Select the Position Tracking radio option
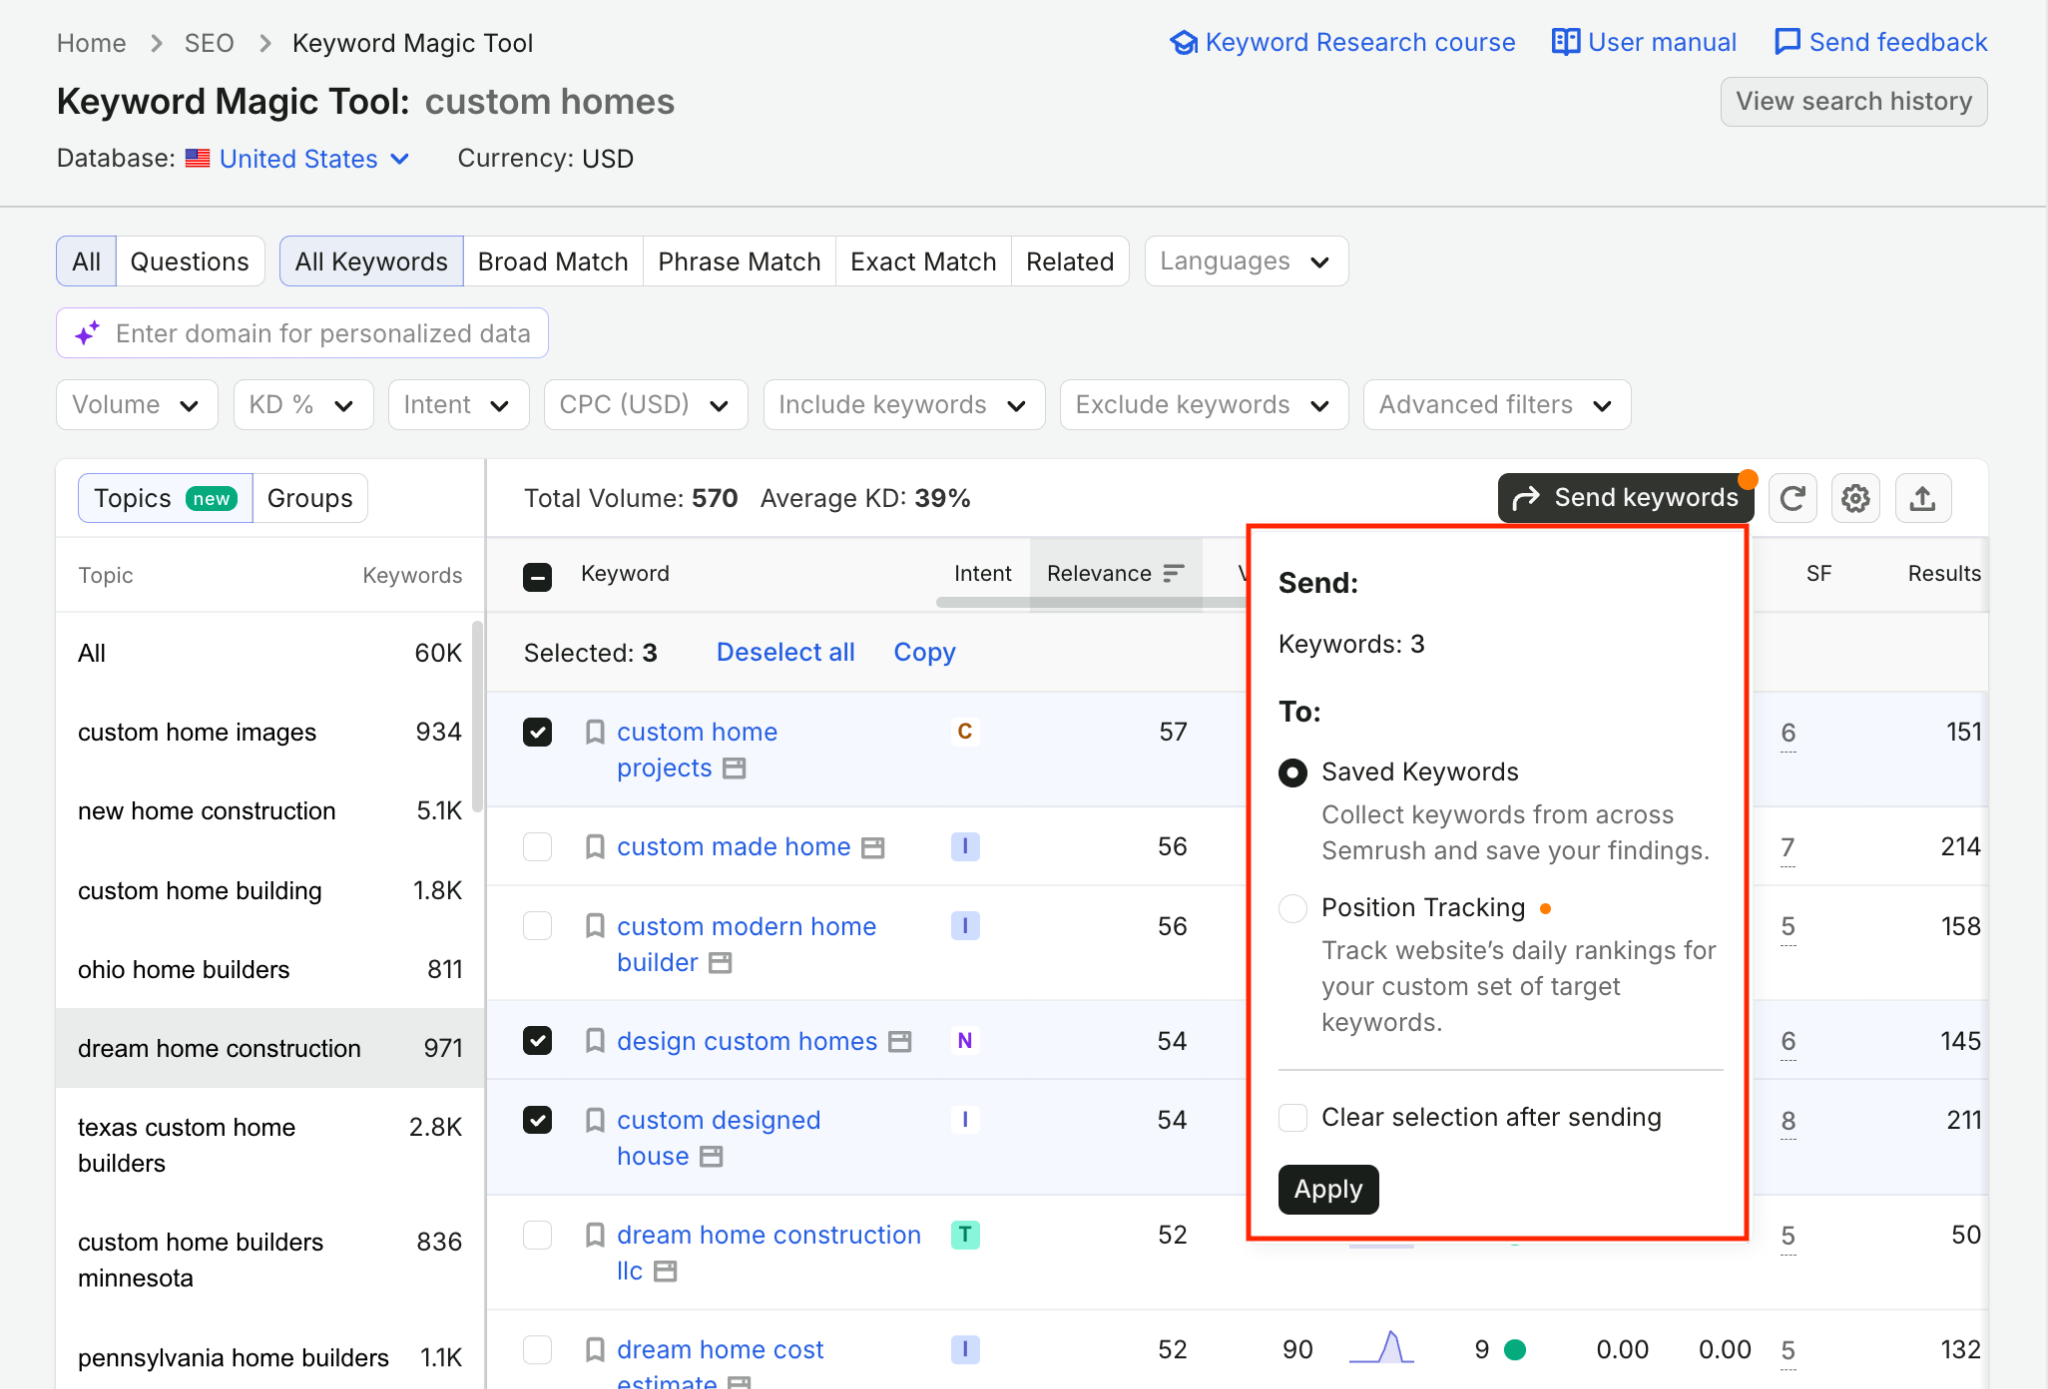The height and width of the screenshot is (1389, 2048). (x=1293, y=908)
